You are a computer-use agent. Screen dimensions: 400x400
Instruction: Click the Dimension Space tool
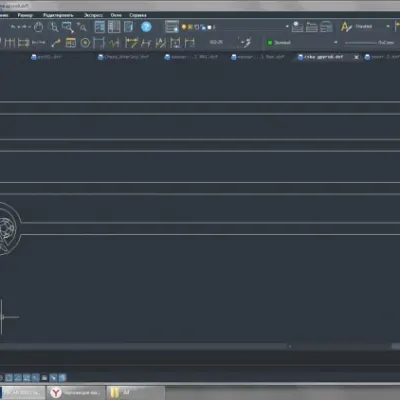39,43
